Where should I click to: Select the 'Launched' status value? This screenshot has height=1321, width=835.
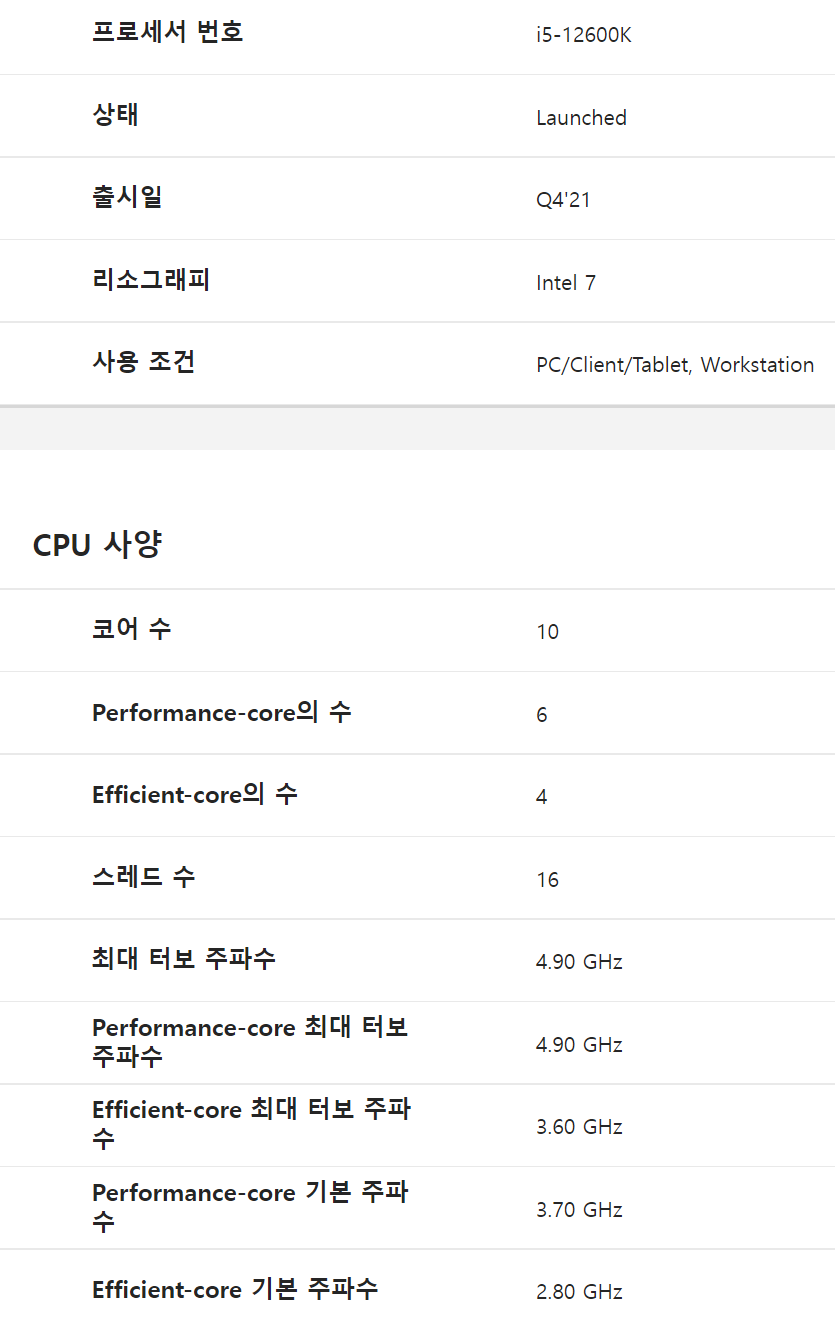click(x=581, y=118)
